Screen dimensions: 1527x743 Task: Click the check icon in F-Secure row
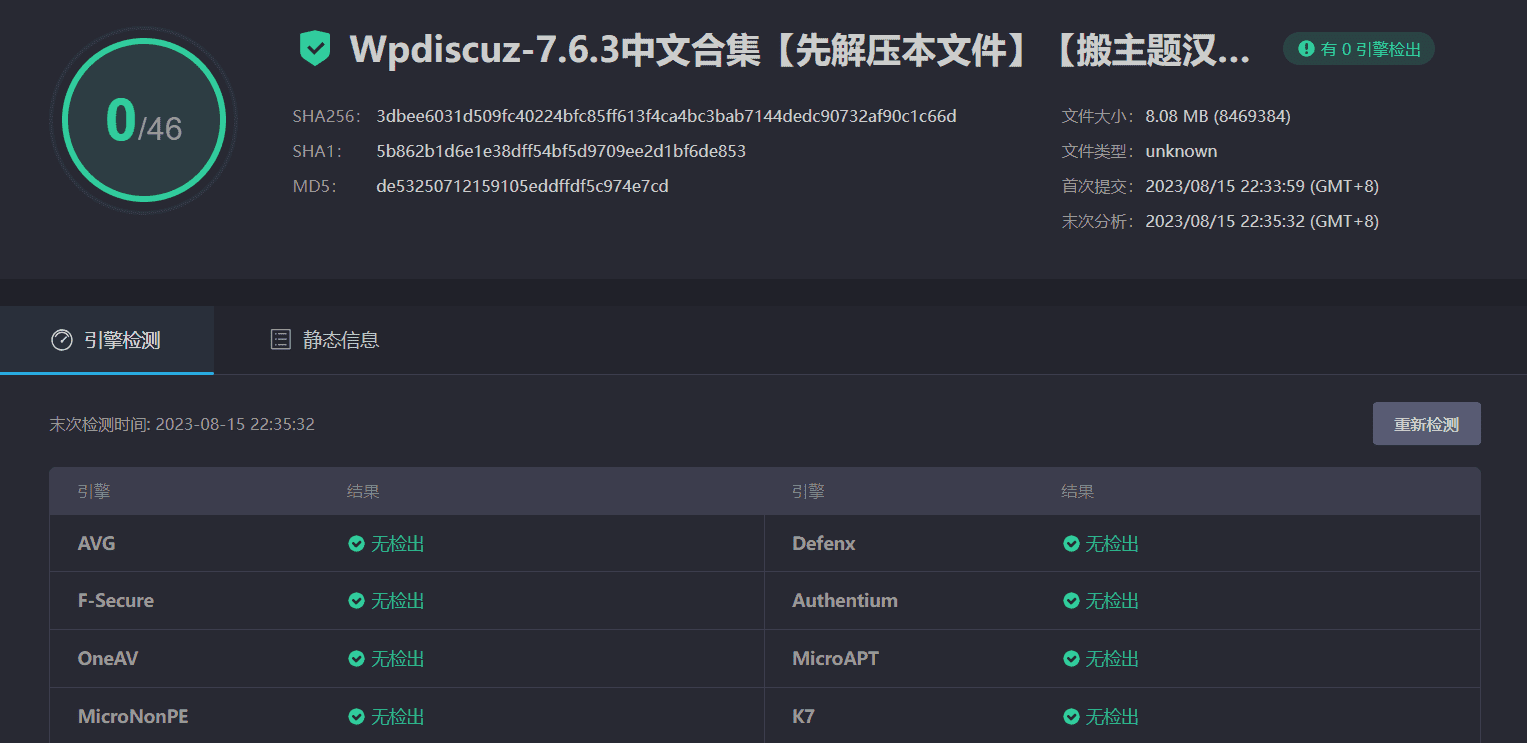pos(356,601)
